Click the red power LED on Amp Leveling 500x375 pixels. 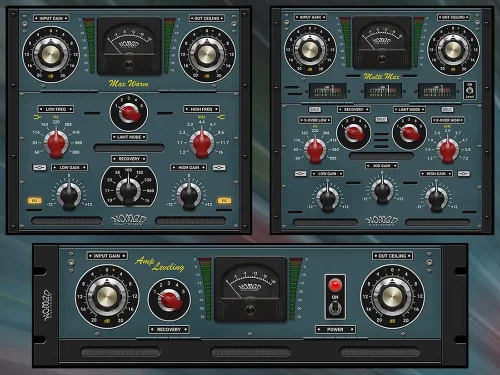[335, 285]
